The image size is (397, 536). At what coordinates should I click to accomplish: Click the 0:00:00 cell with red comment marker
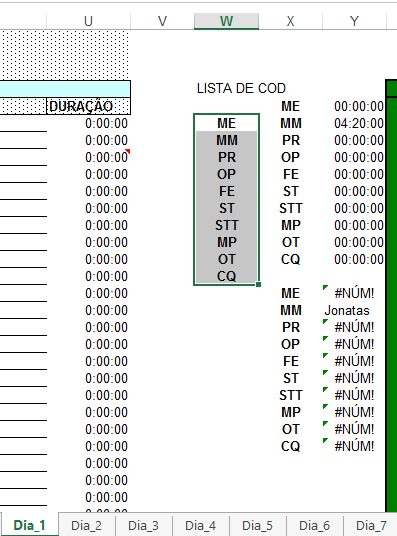(89, 157)
